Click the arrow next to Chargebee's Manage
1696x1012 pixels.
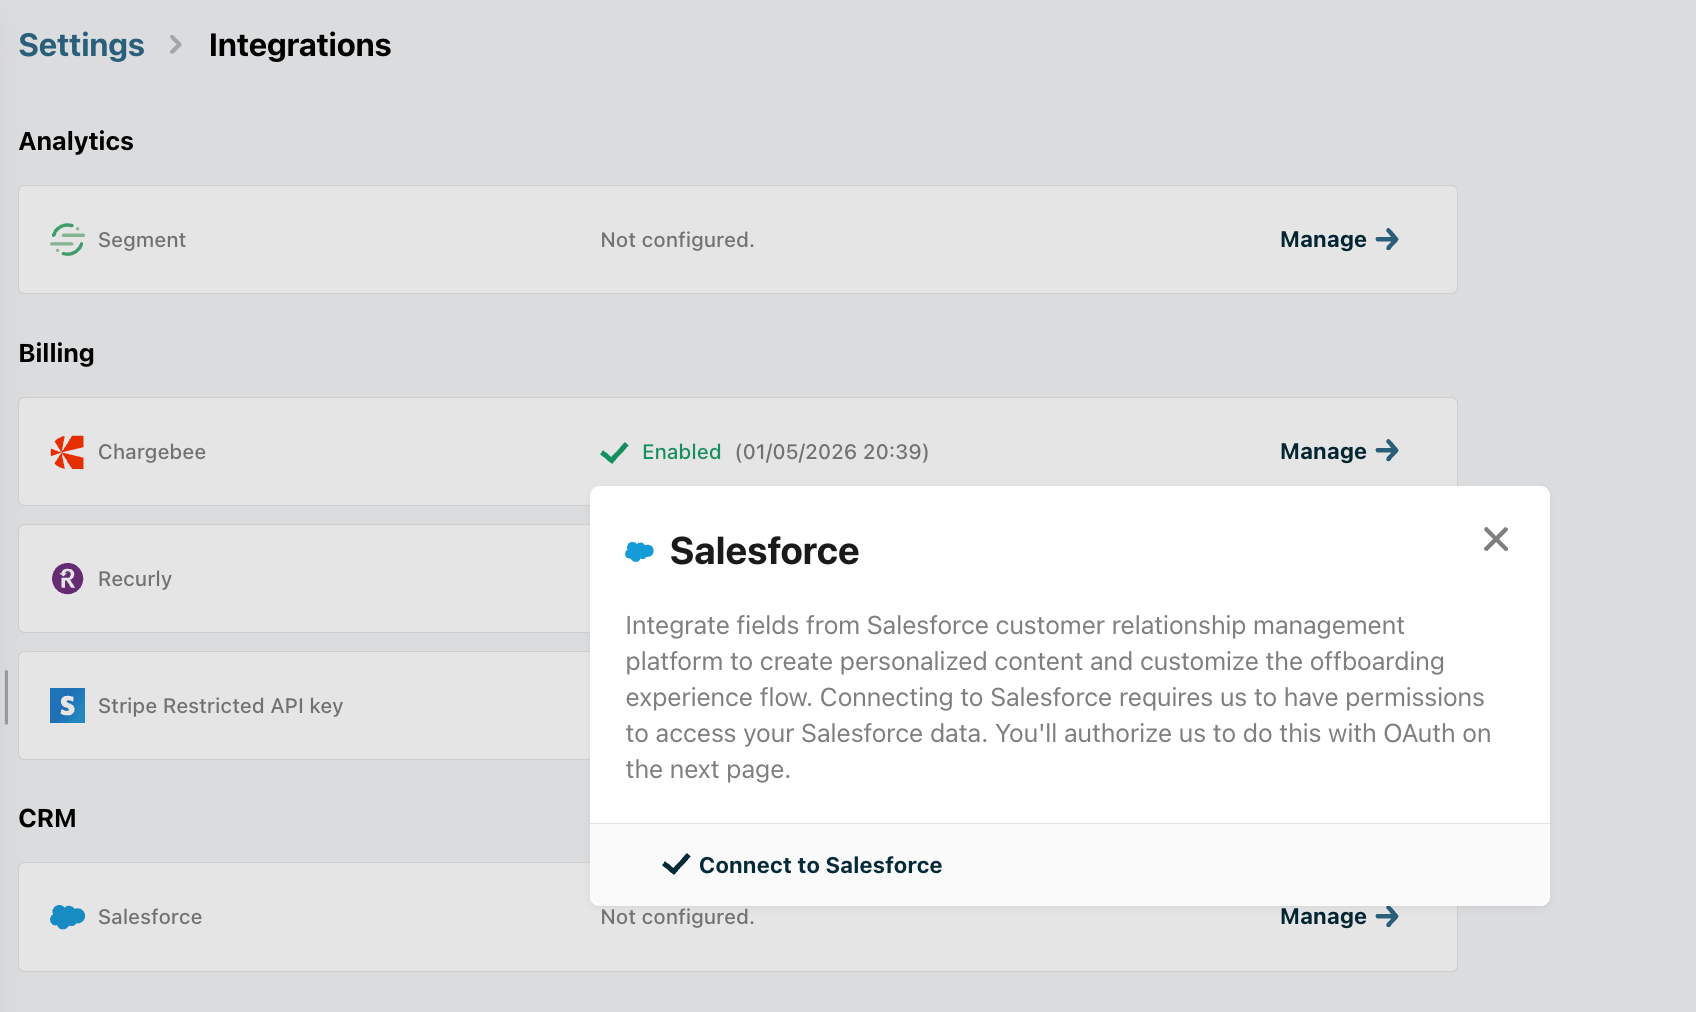tap(1387, 451)
